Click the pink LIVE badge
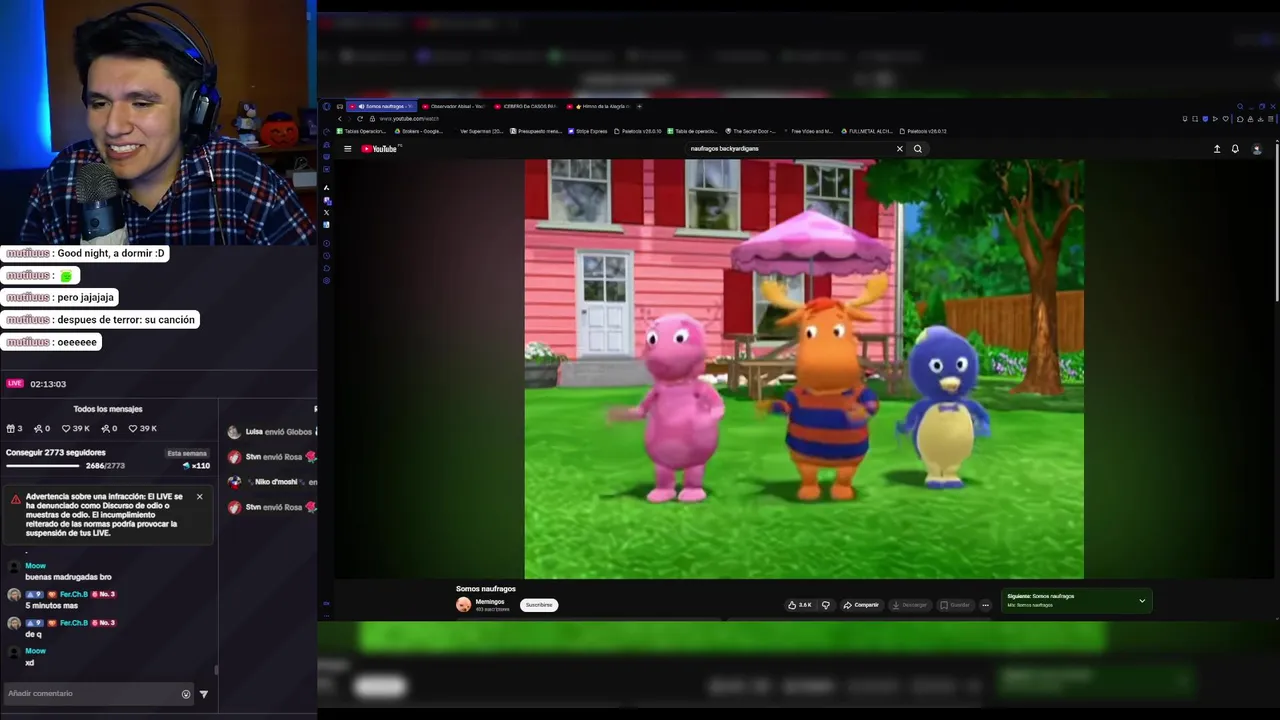1280x720 pixels. tap(15, 383)
